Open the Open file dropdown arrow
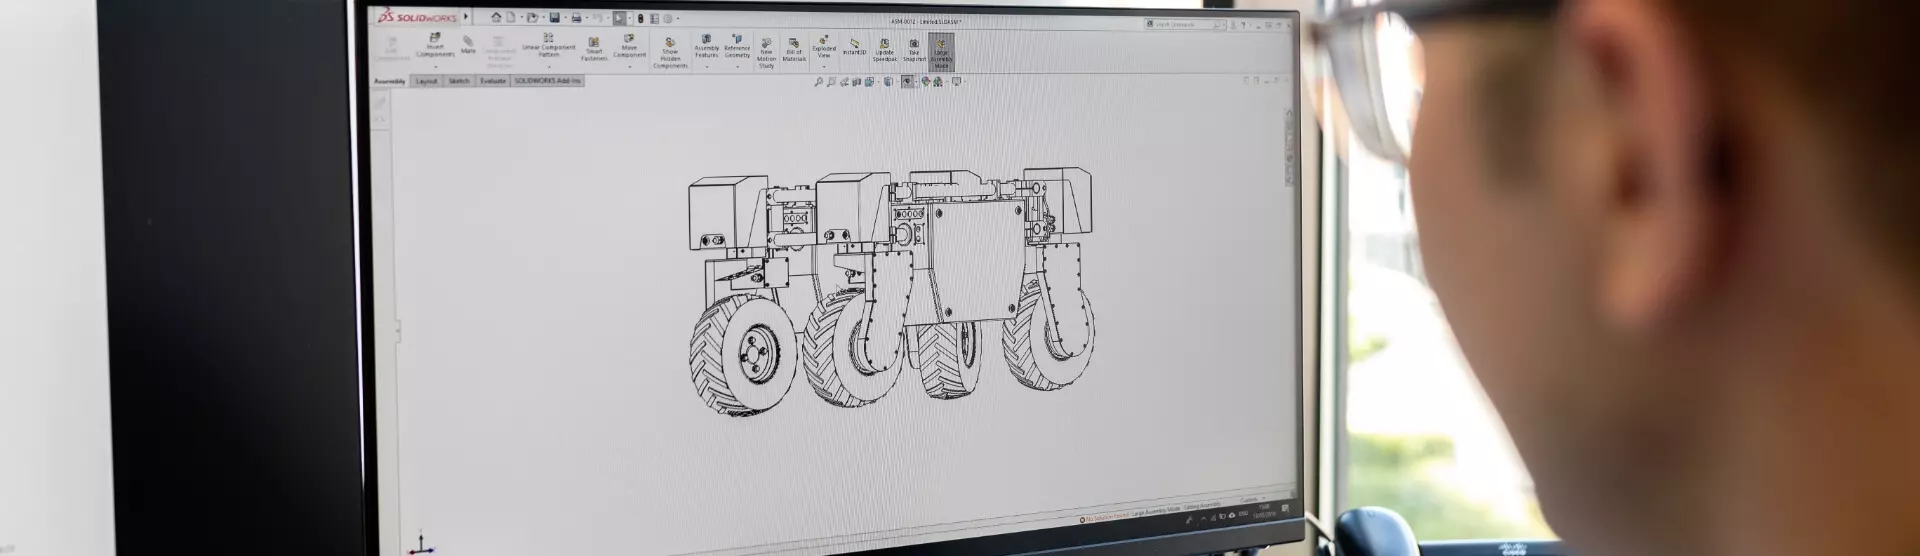Viewport: 1920px width, 556px height. coord(543,18)
